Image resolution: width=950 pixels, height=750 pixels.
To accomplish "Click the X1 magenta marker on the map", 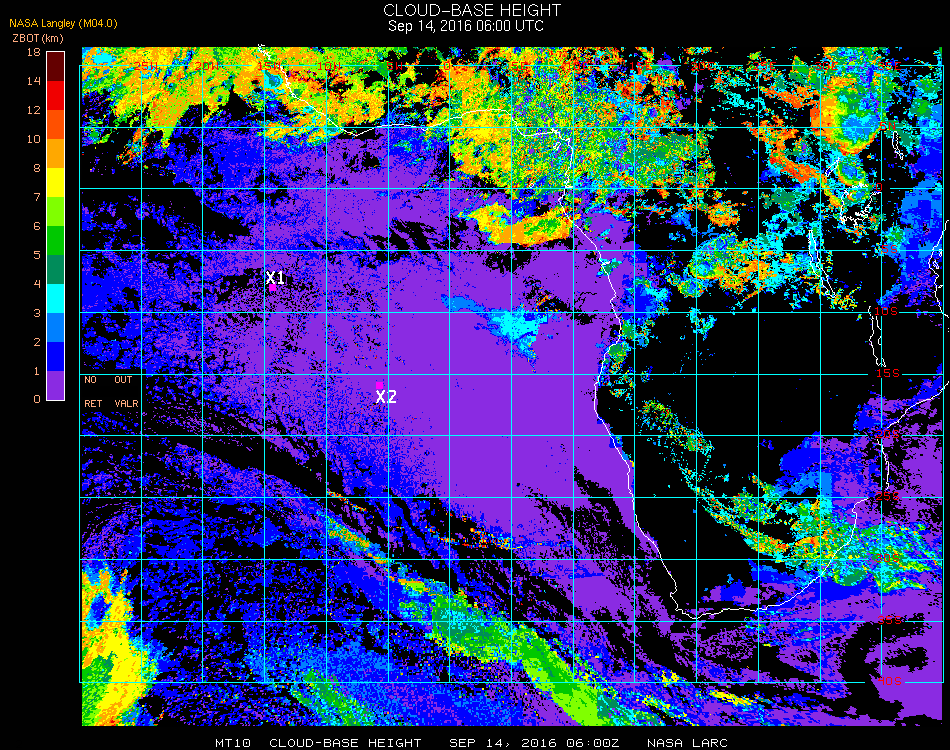I will [273, 288].
